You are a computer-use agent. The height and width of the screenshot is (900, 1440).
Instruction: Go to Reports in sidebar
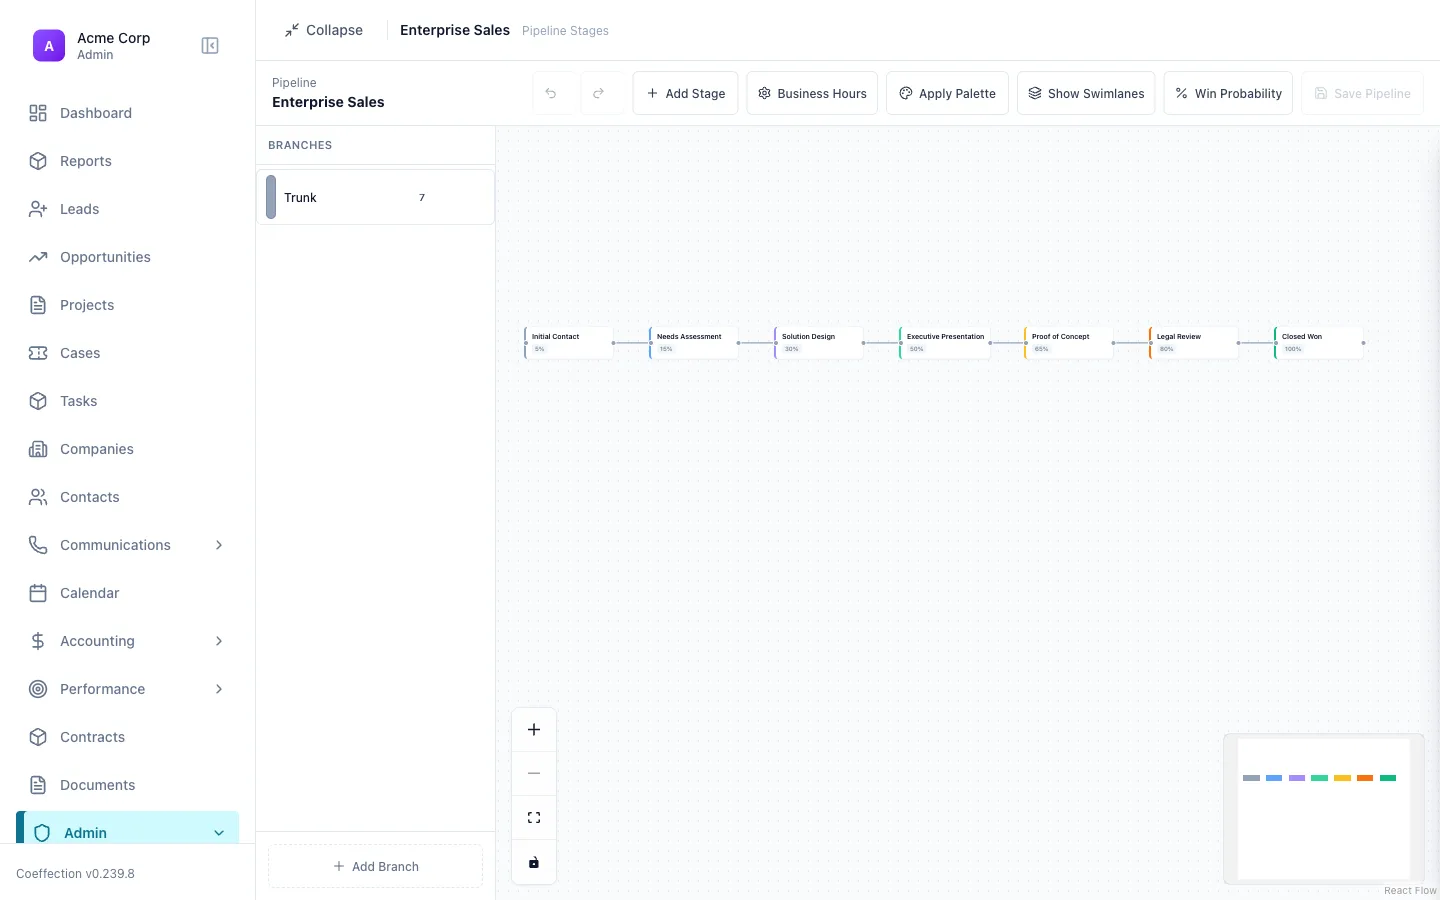(128, 161)
